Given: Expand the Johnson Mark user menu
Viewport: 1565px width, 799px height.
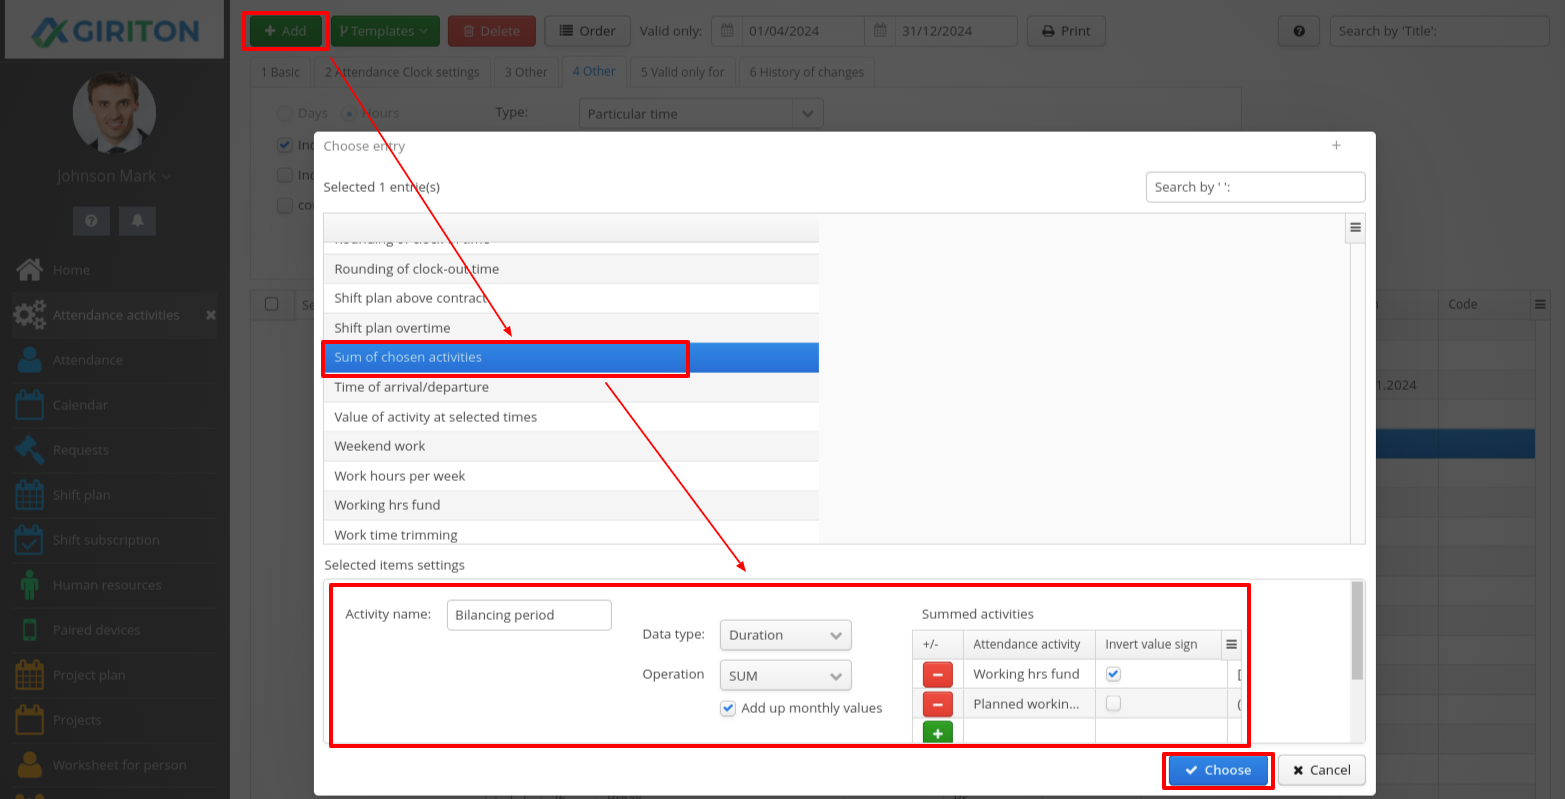Looking at the screenshot, I should 114,176.
